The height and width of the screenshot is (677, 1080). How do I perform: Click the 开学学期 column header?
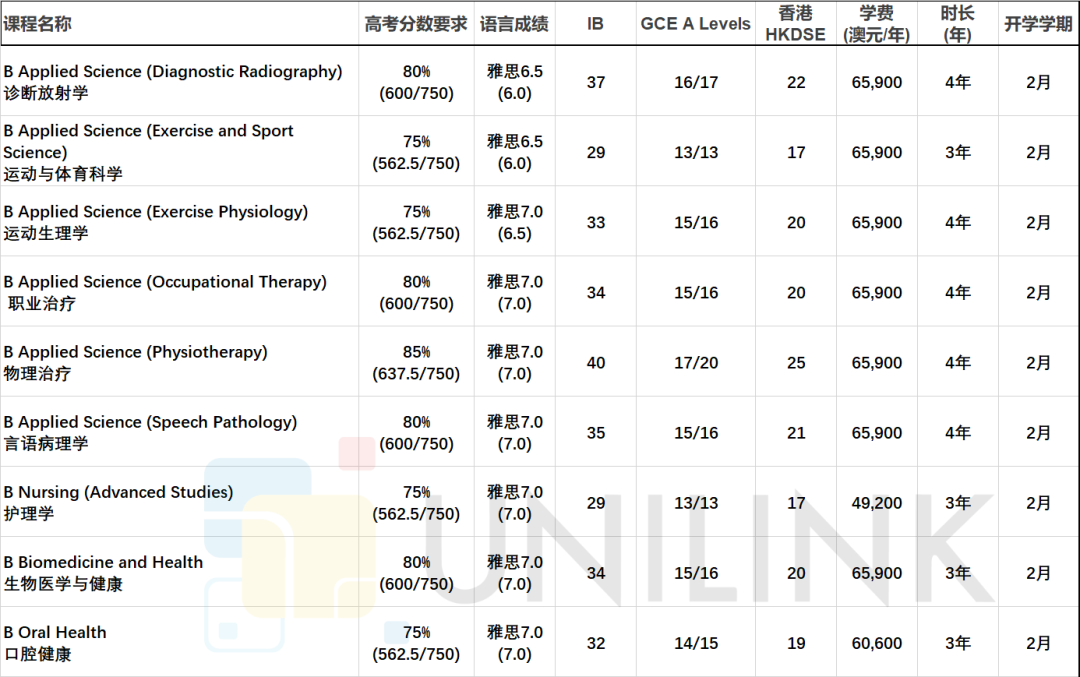tap(1039, 24)
